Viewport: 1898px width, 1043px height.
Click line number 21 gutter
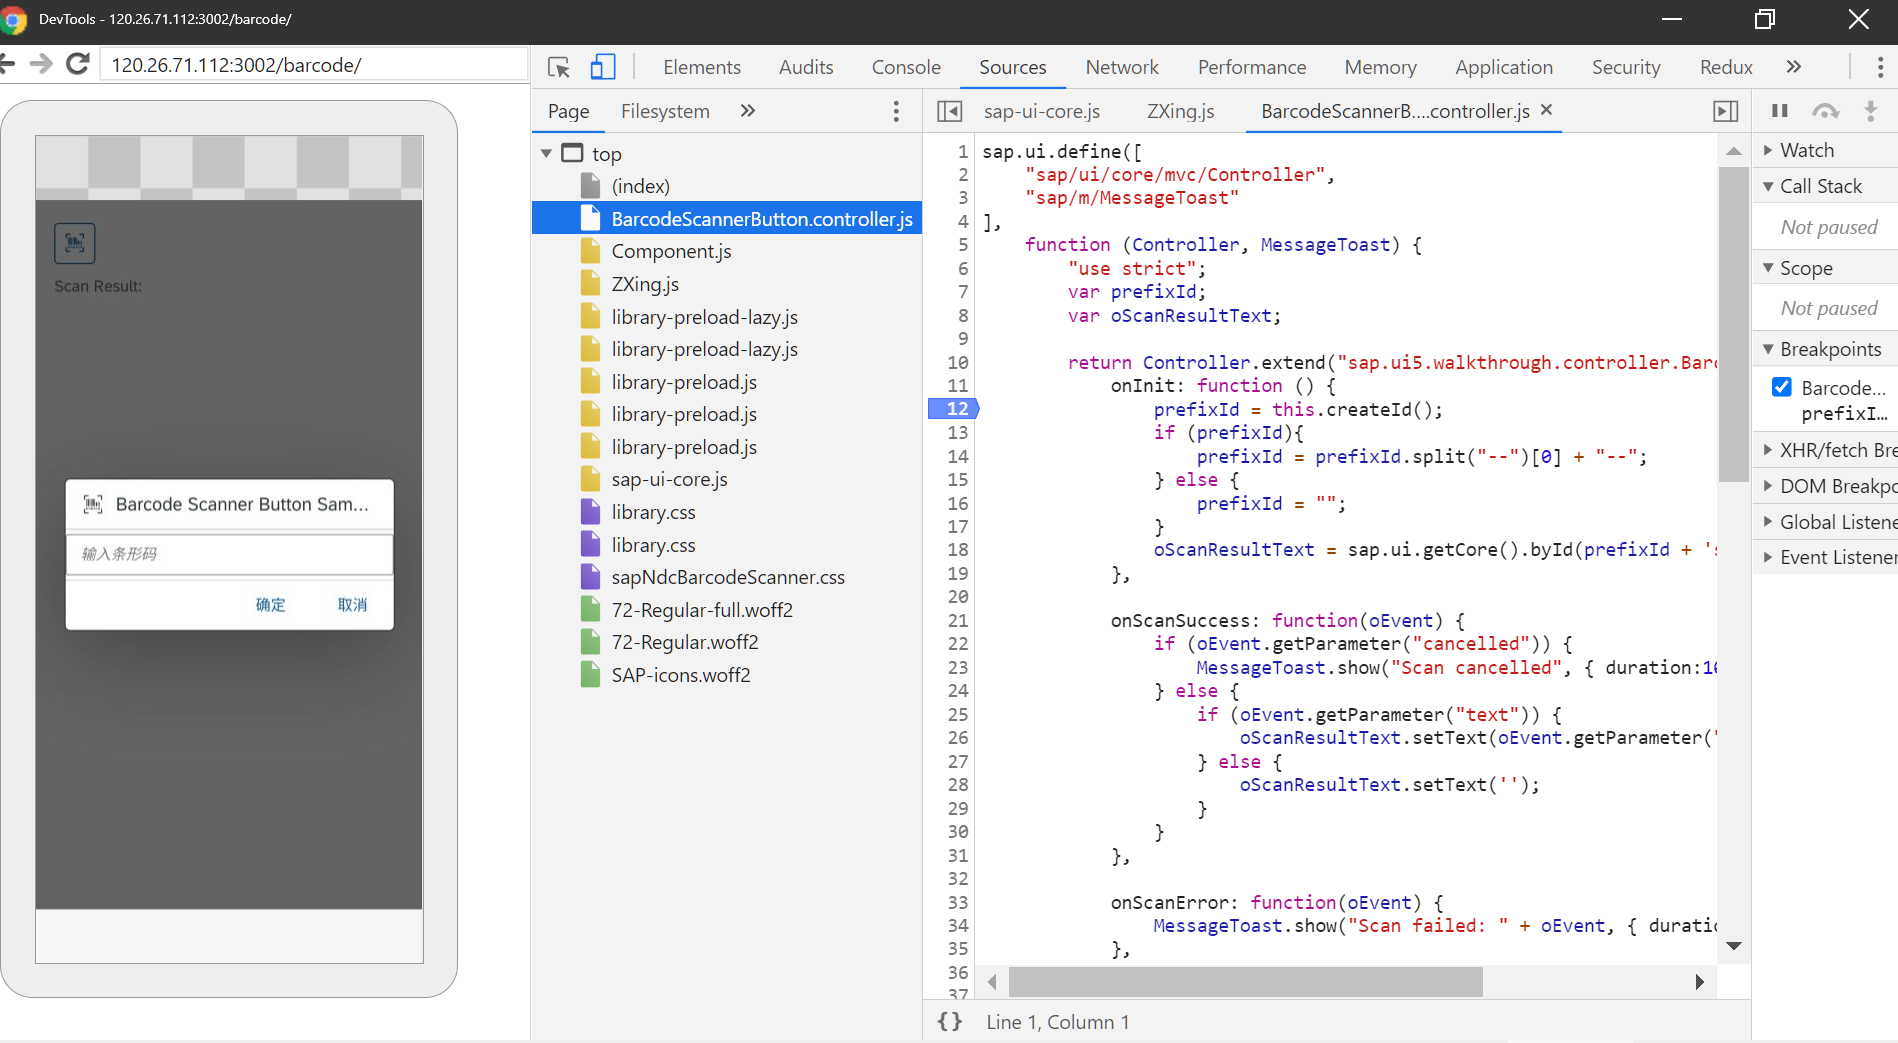957,620
